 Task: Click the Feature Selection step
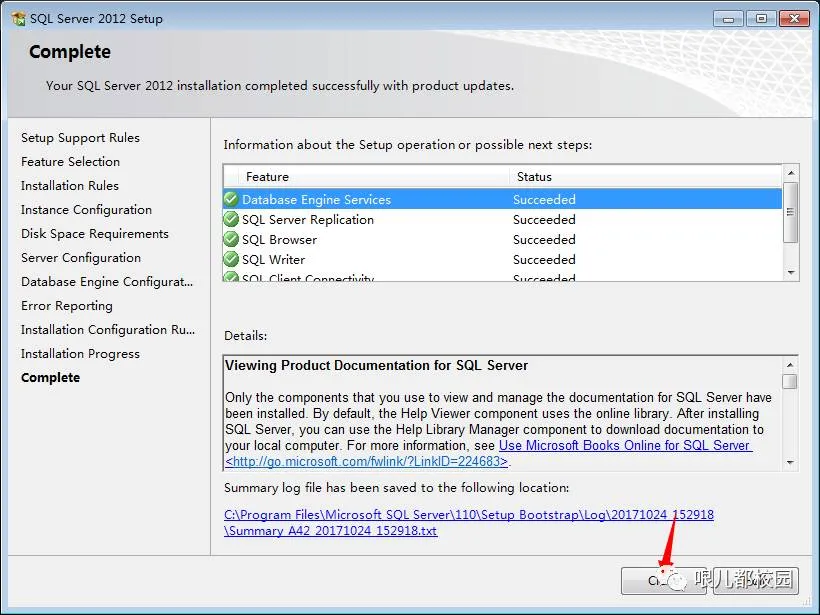pyautogui.click(x=71, y=162)
